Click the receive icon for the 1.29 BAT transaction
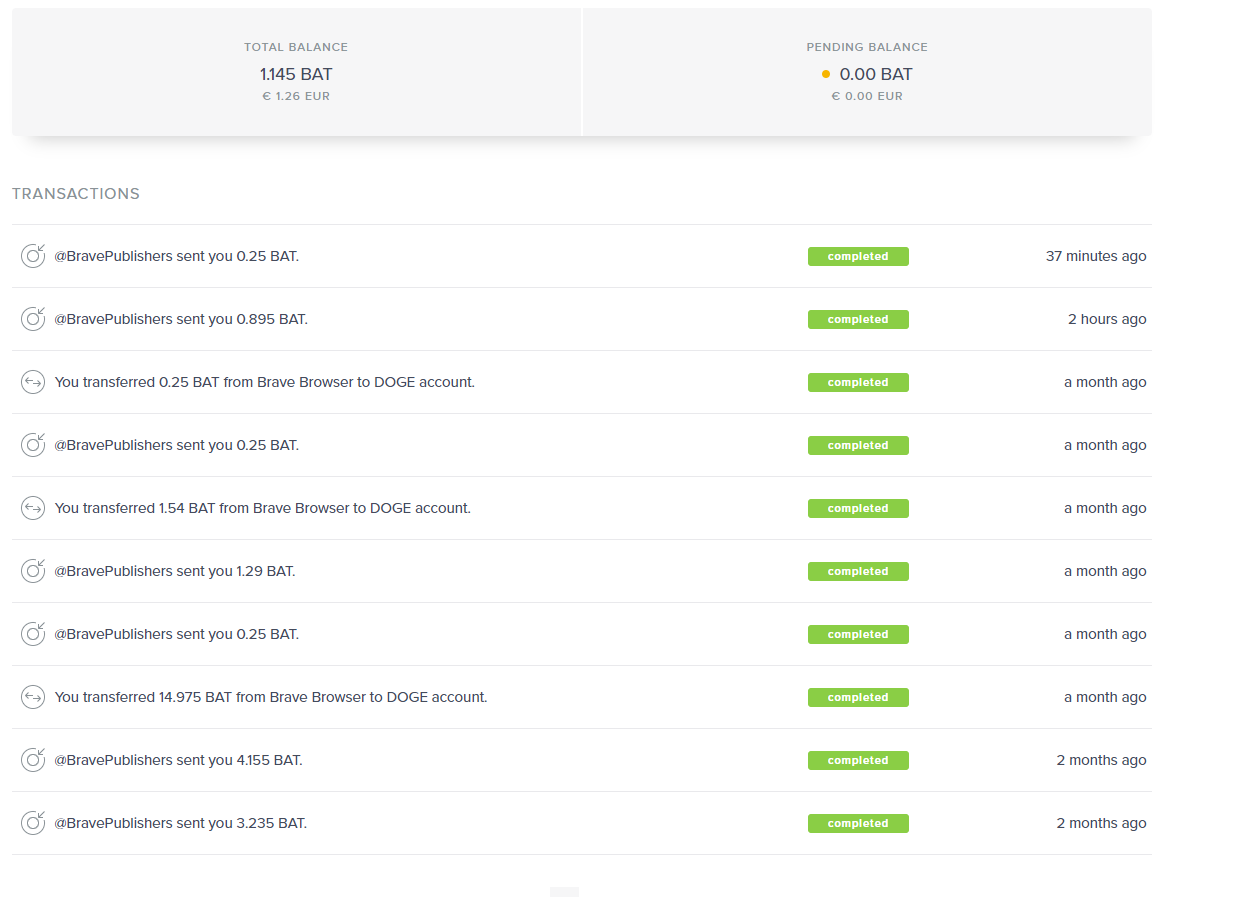This screenshot has height=897, width=1253. pos(33,571)
